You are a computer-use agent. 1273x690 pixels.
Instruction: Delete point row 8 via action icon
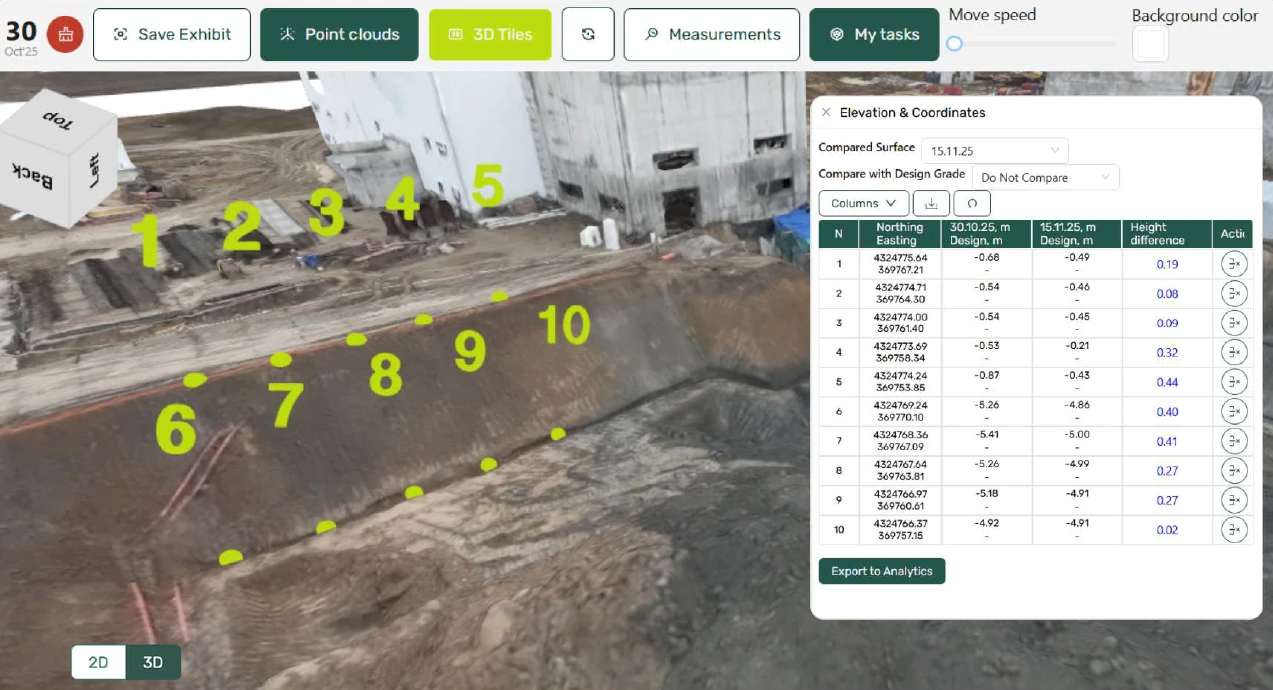1235,471
